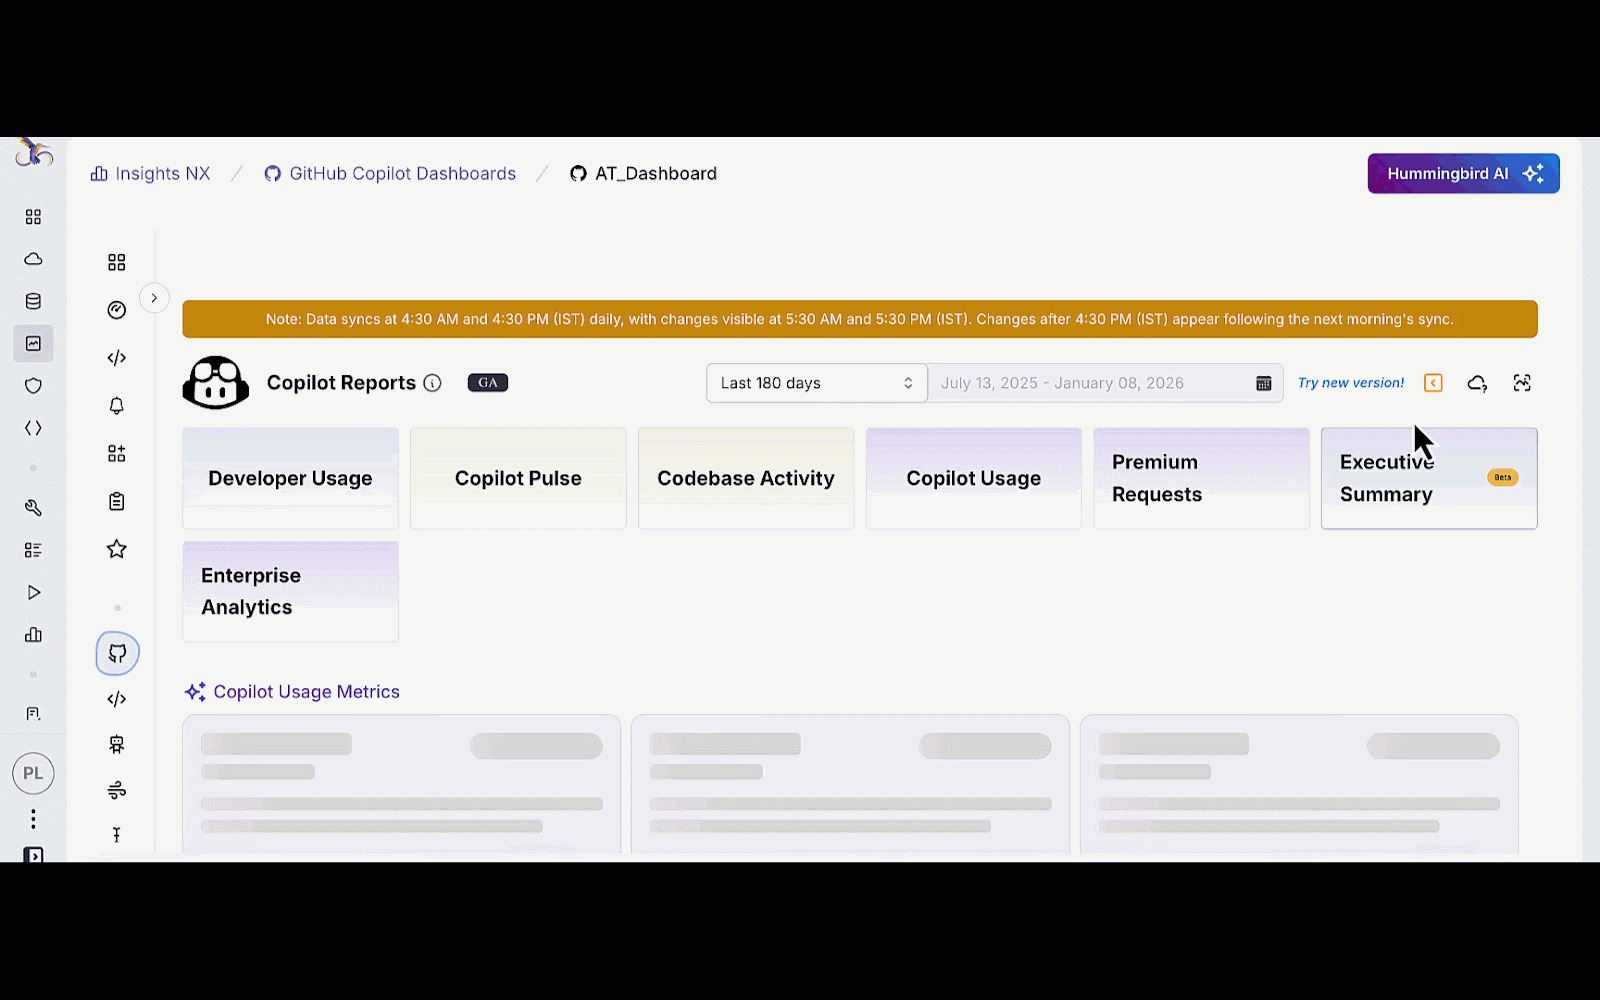Open the wrench tools icon in left rail
Screen dimensions: 1600x1000
33,508
